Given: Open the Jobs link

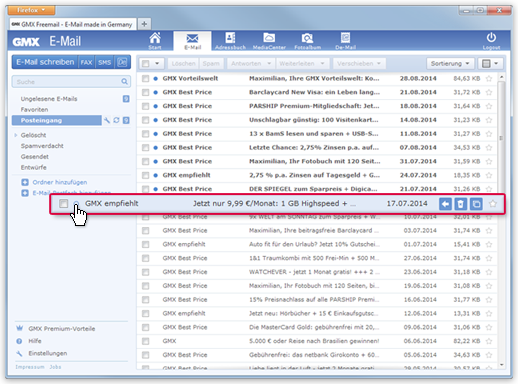Looking at the screenshot, I should pos(55,367).
